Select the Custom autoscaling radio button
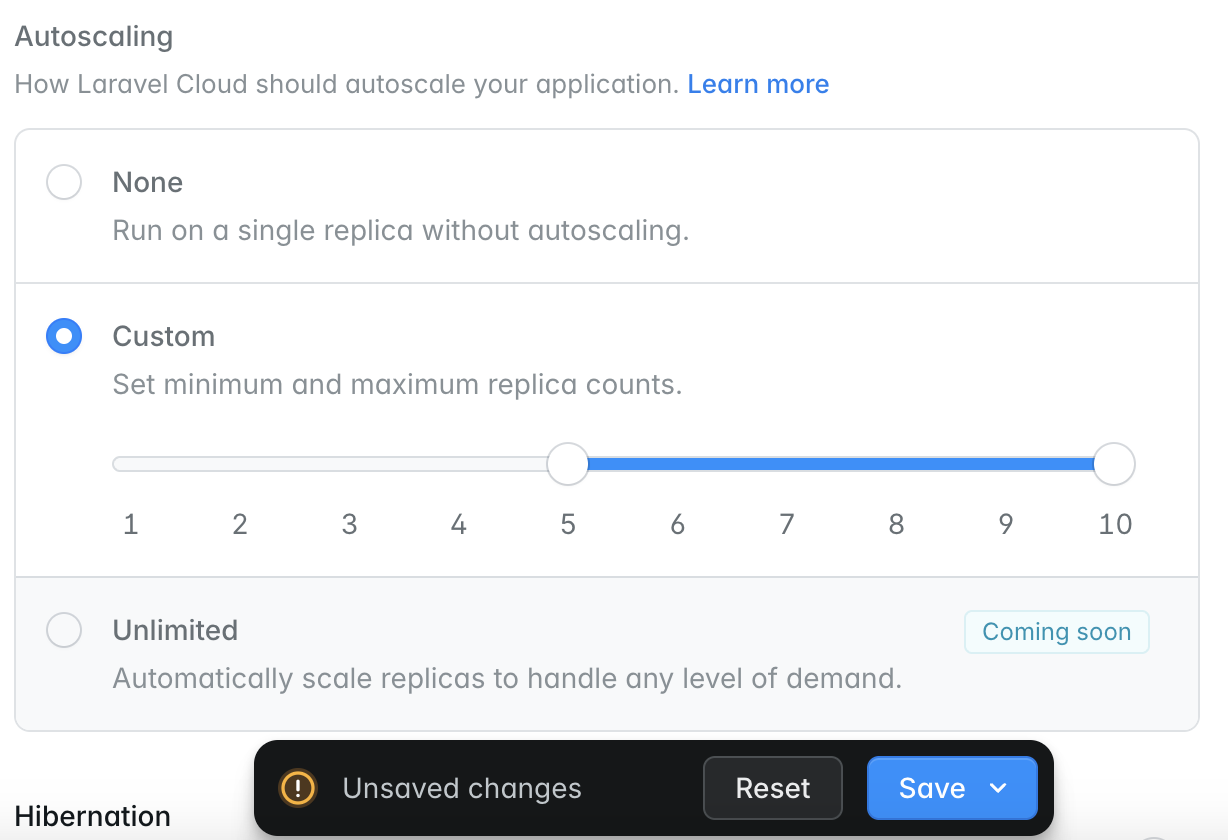 (x=64, y=337)
